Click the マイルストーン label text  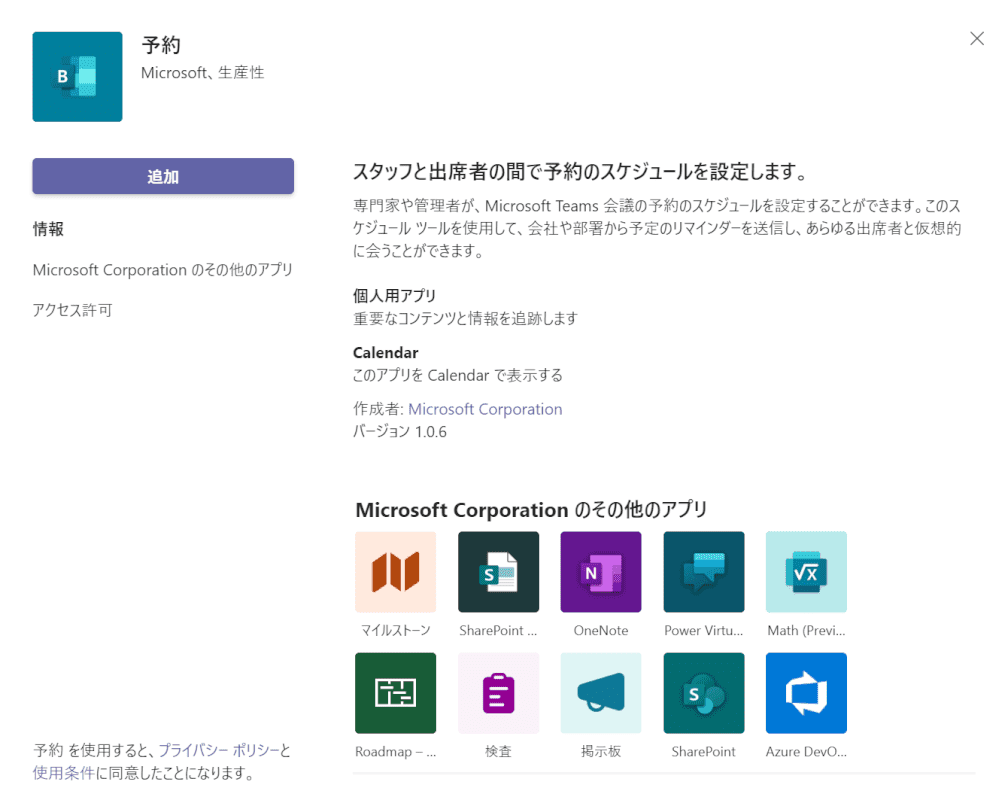click(395, 630)
